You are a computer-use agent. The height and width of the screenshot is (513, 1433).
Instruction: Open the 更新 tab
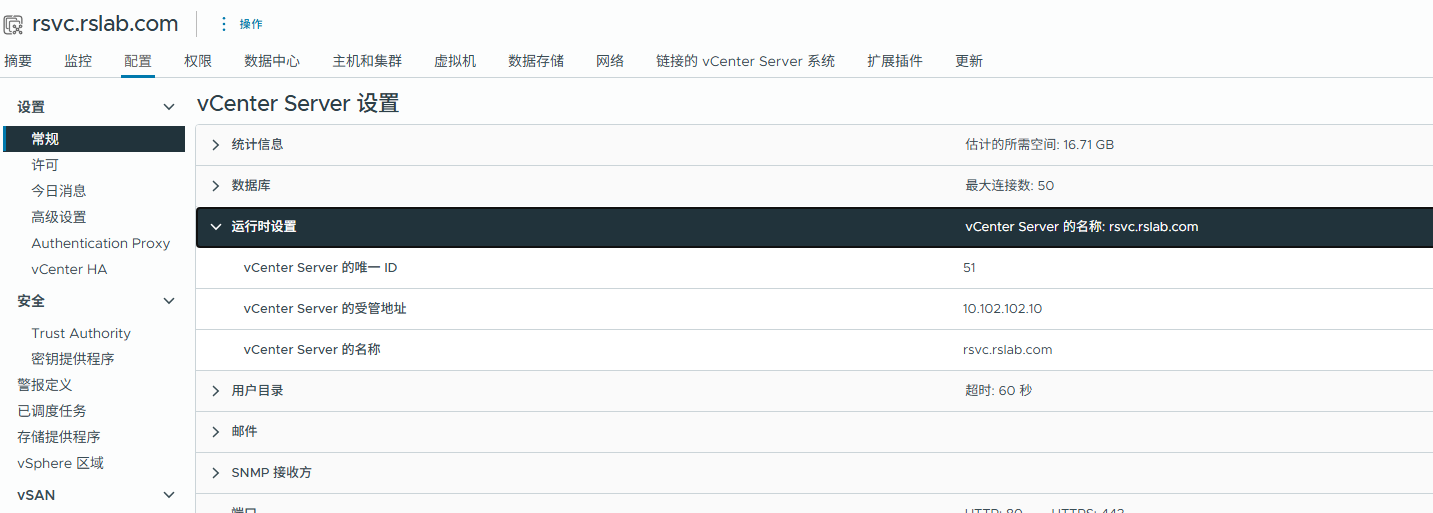pyautogui.click(x=969, y=61)
